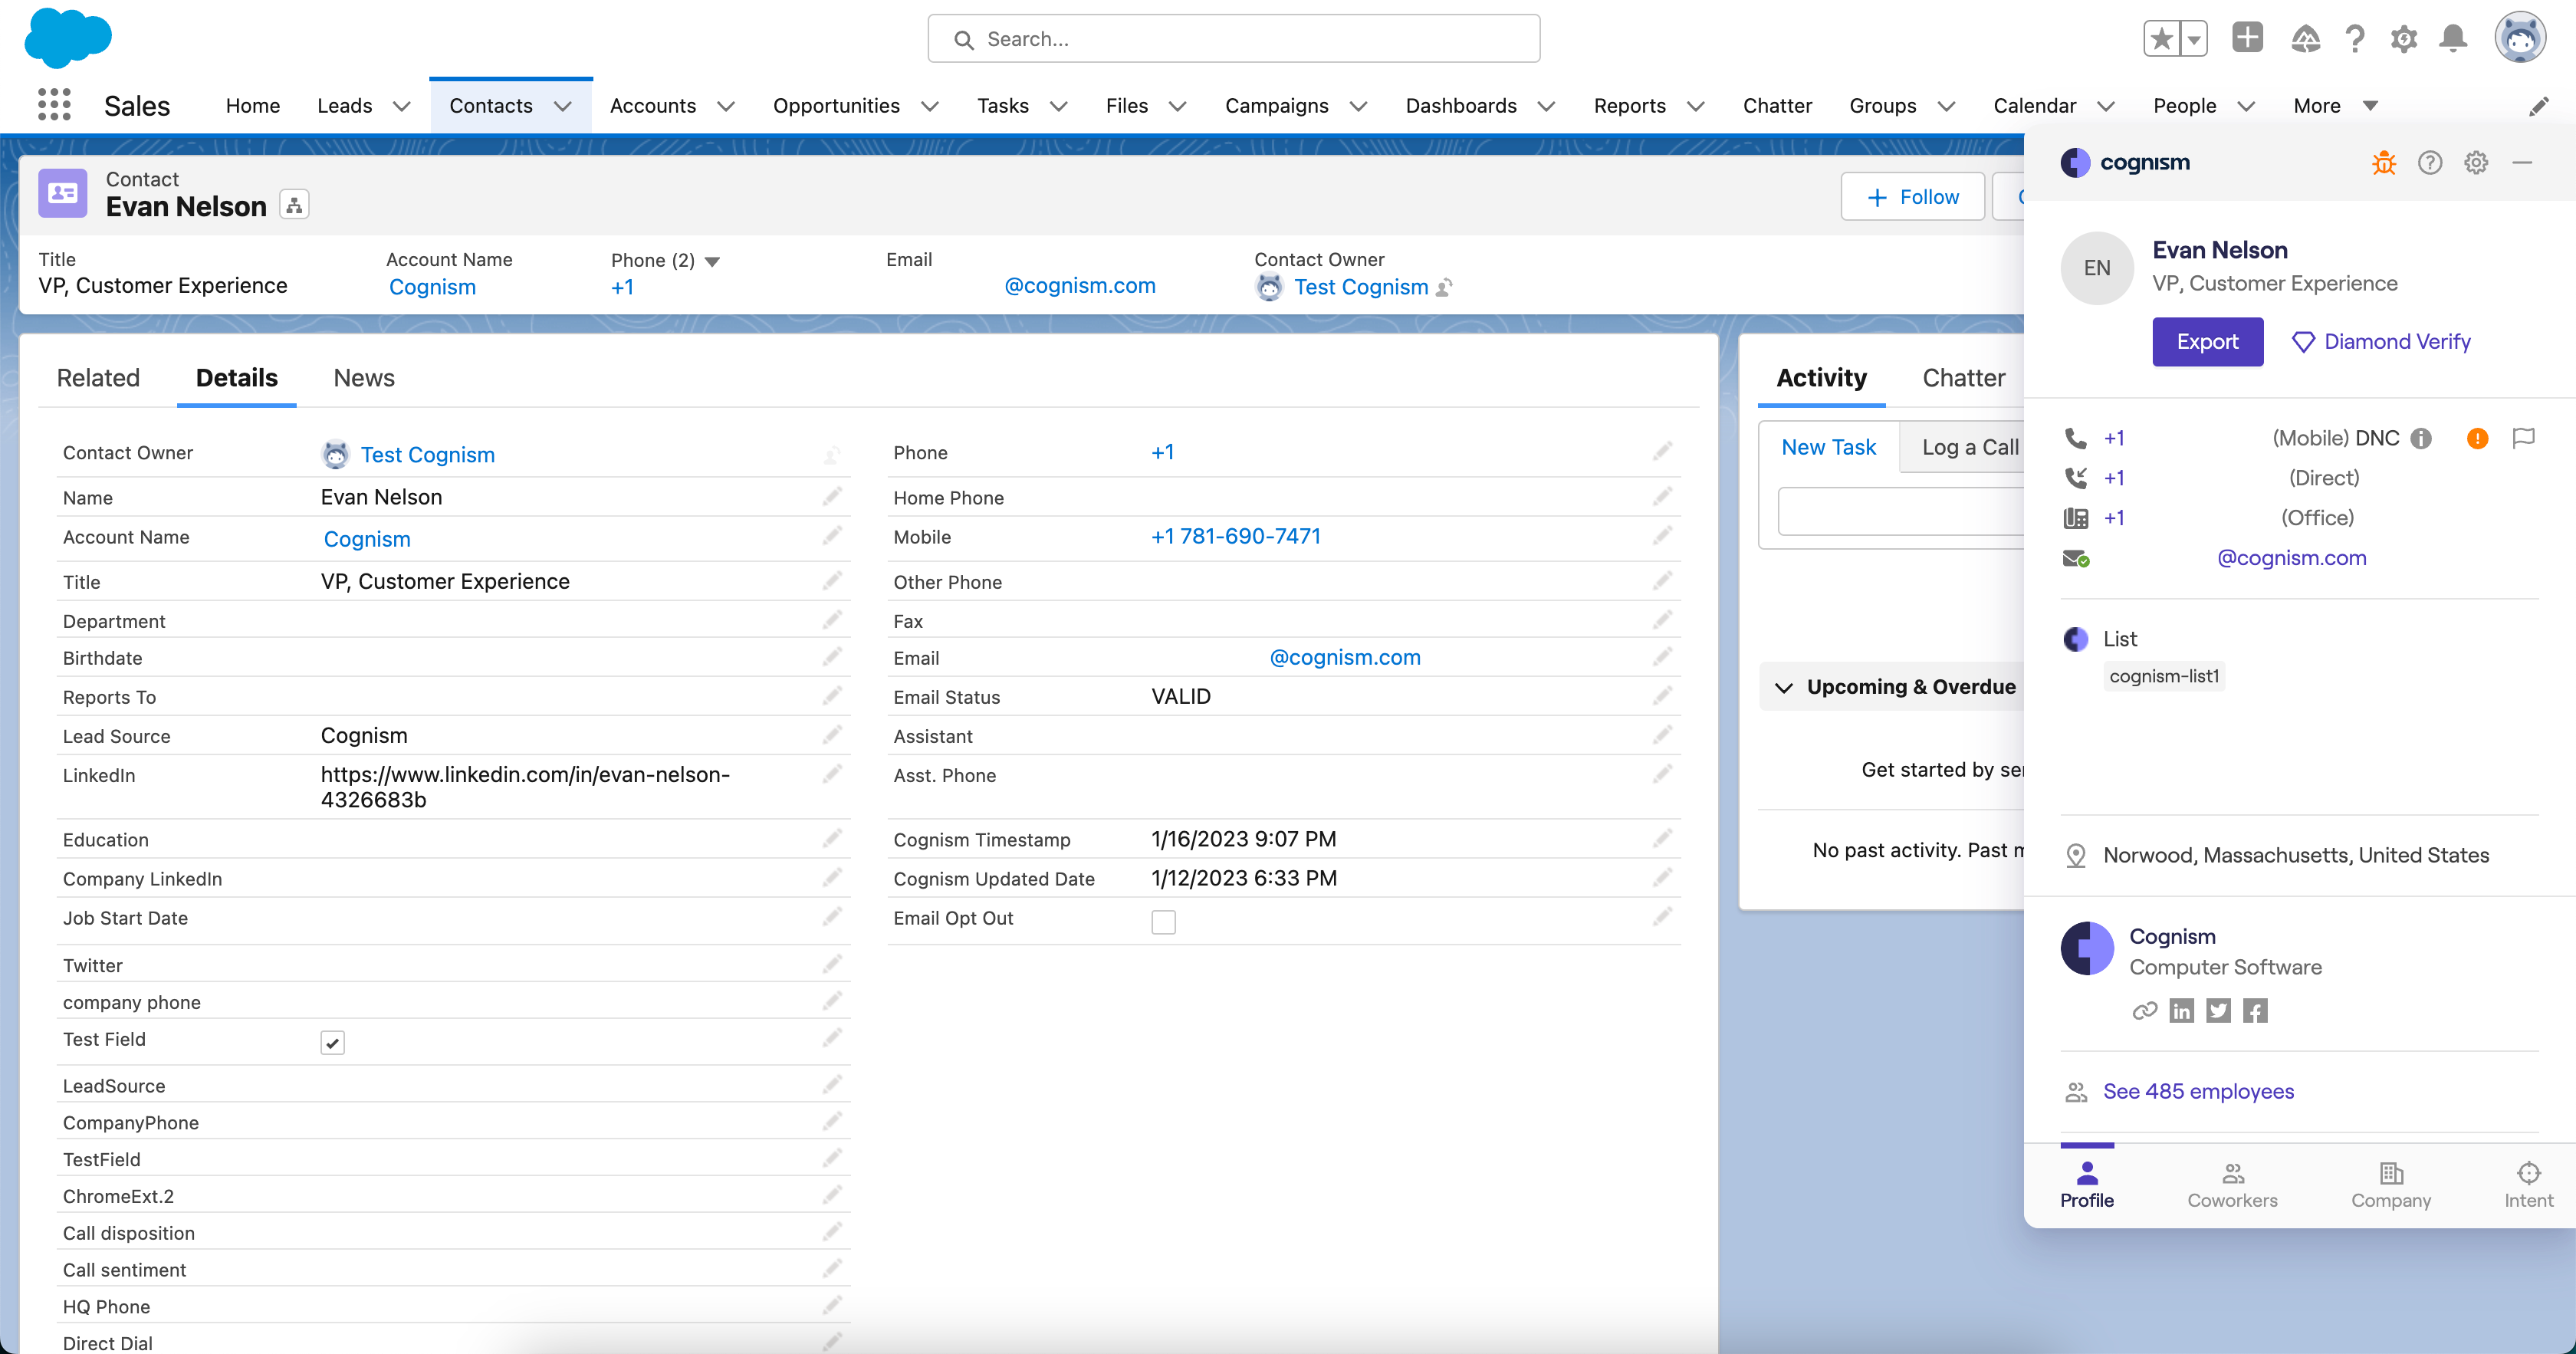Click the Favorites star icon
Screen dimensions: 2576x1354
2161,39
